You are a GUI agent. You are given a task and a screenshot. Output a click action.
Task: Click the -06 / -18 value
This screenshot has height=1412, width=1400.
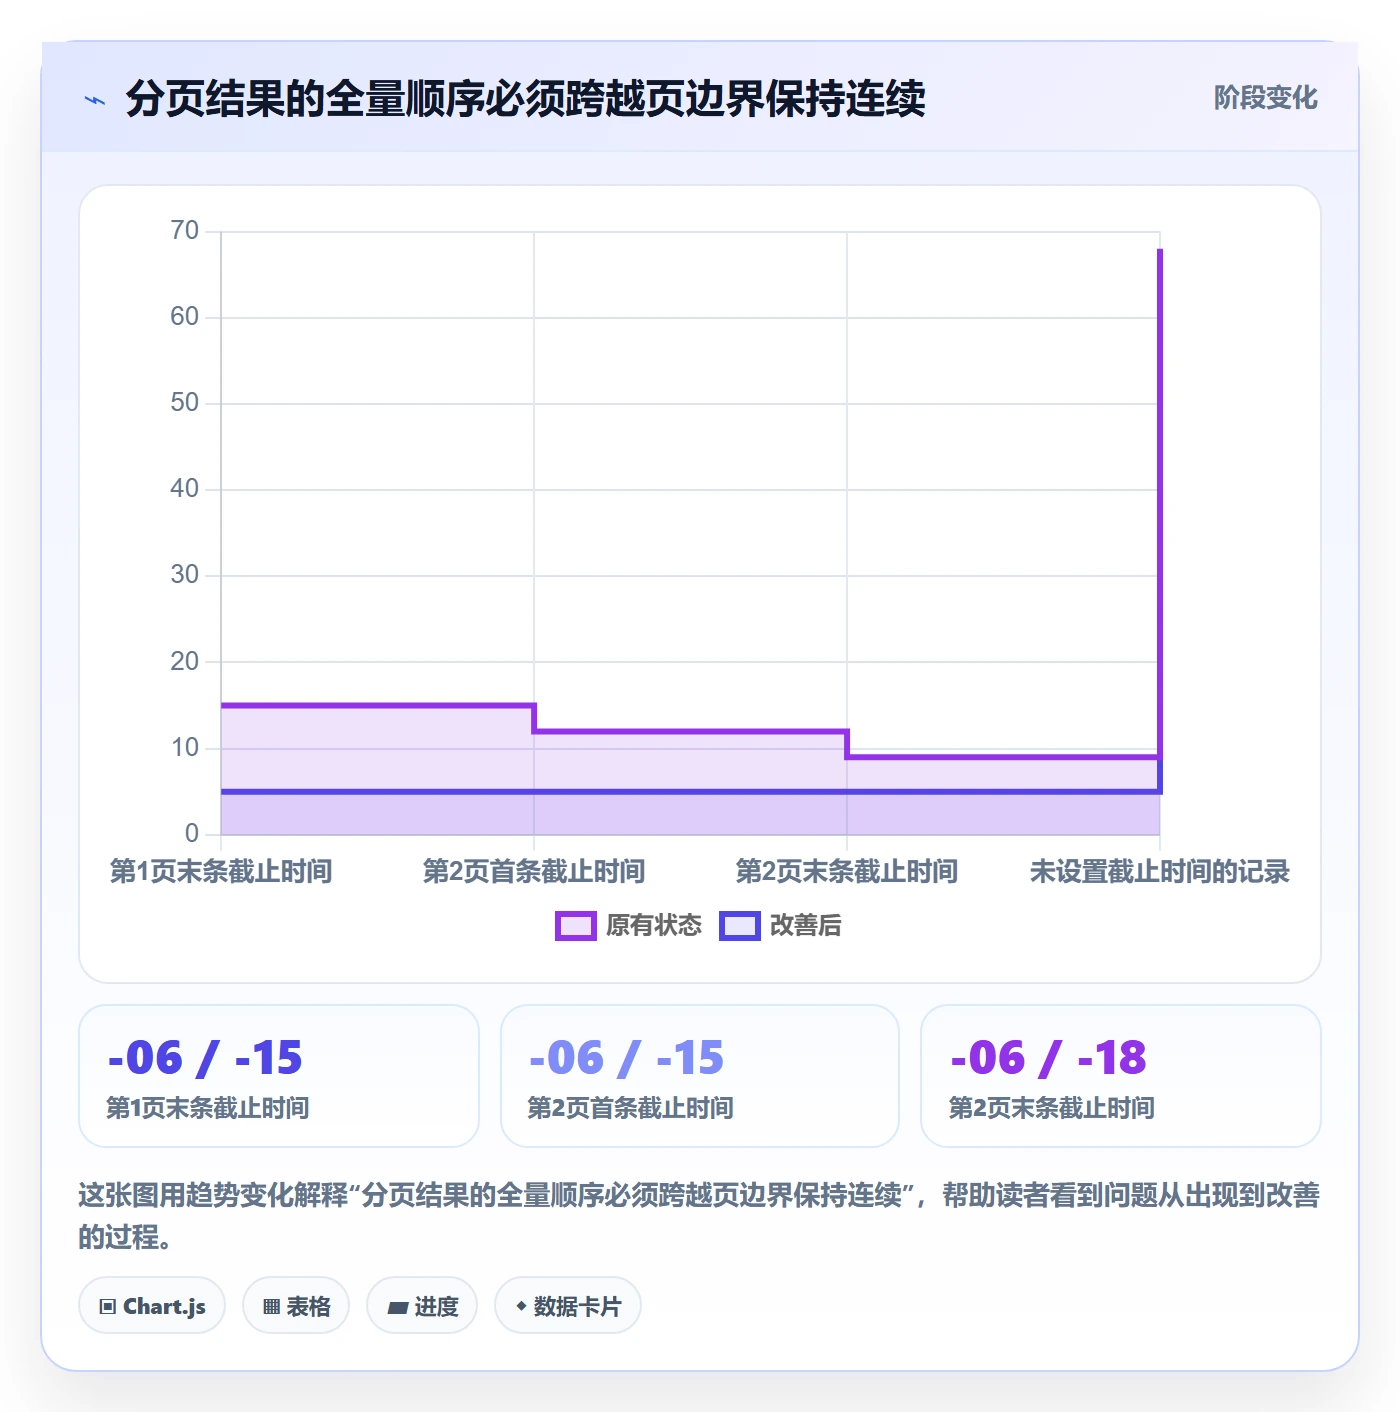tap(1048, 1058)
